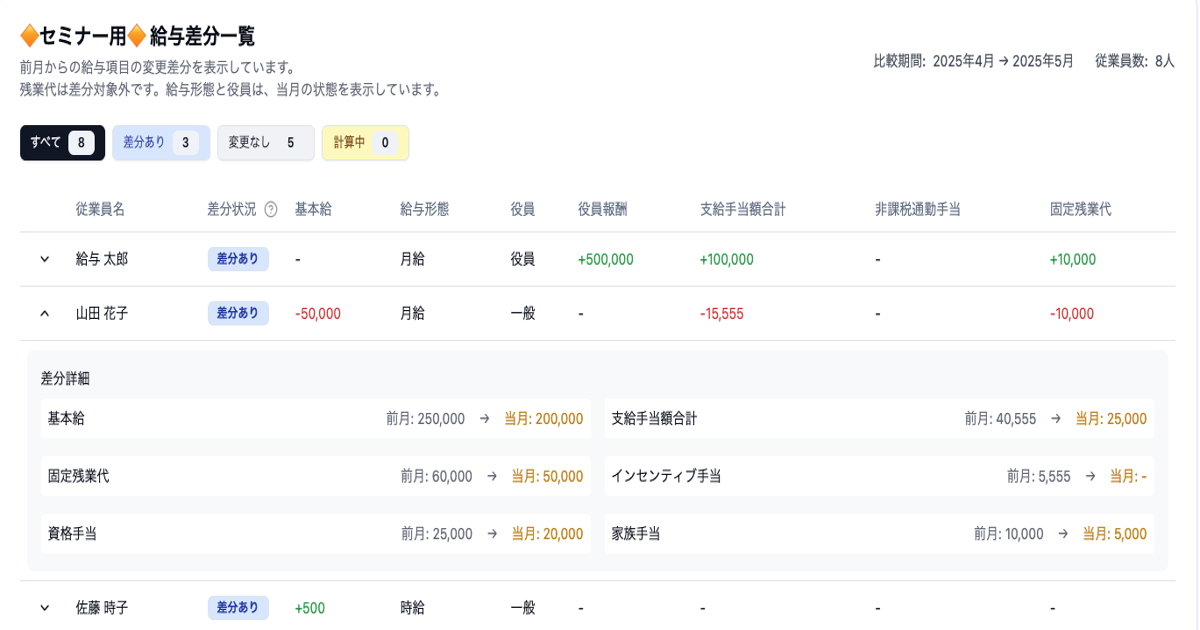Click the 役員報酬 column header
This screenshot has height=630, width=1200.
[x=602, y=209]
